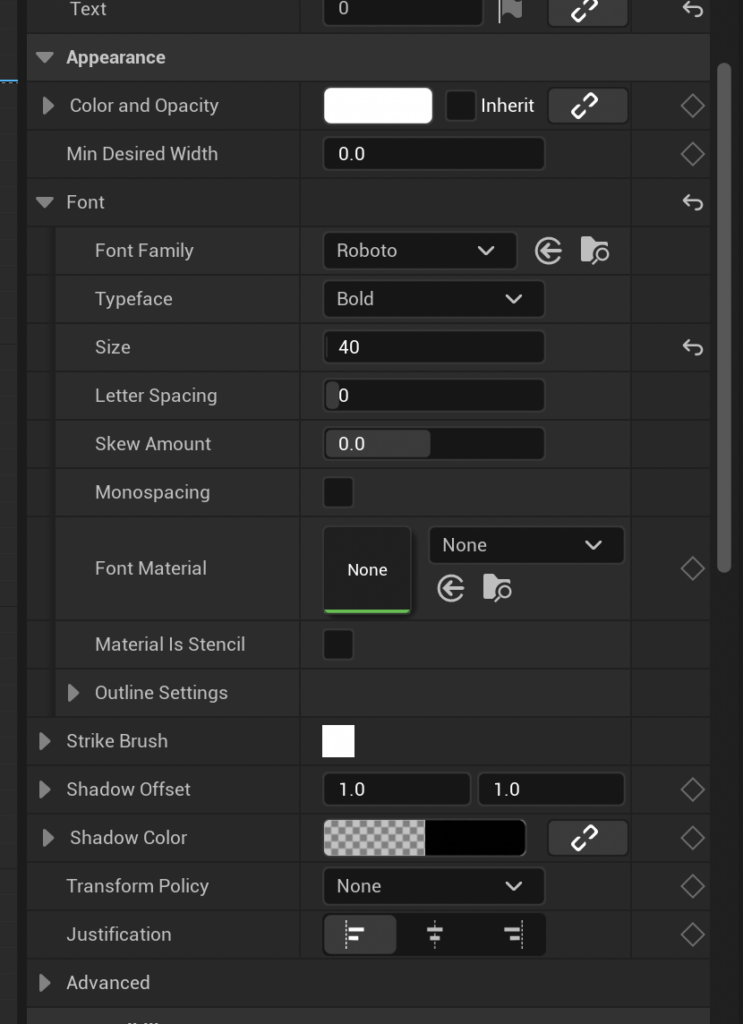
Task: Expand the Outline Settings section
Action: 73,693
